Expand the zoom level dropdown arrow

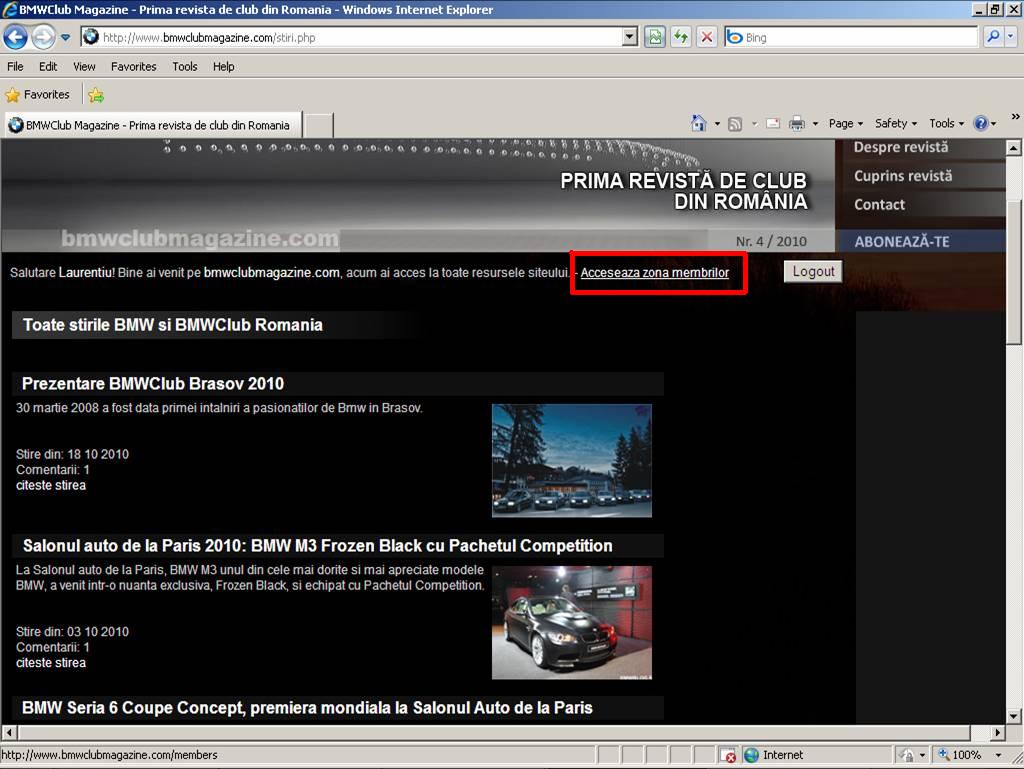click(x=998, y=755)
